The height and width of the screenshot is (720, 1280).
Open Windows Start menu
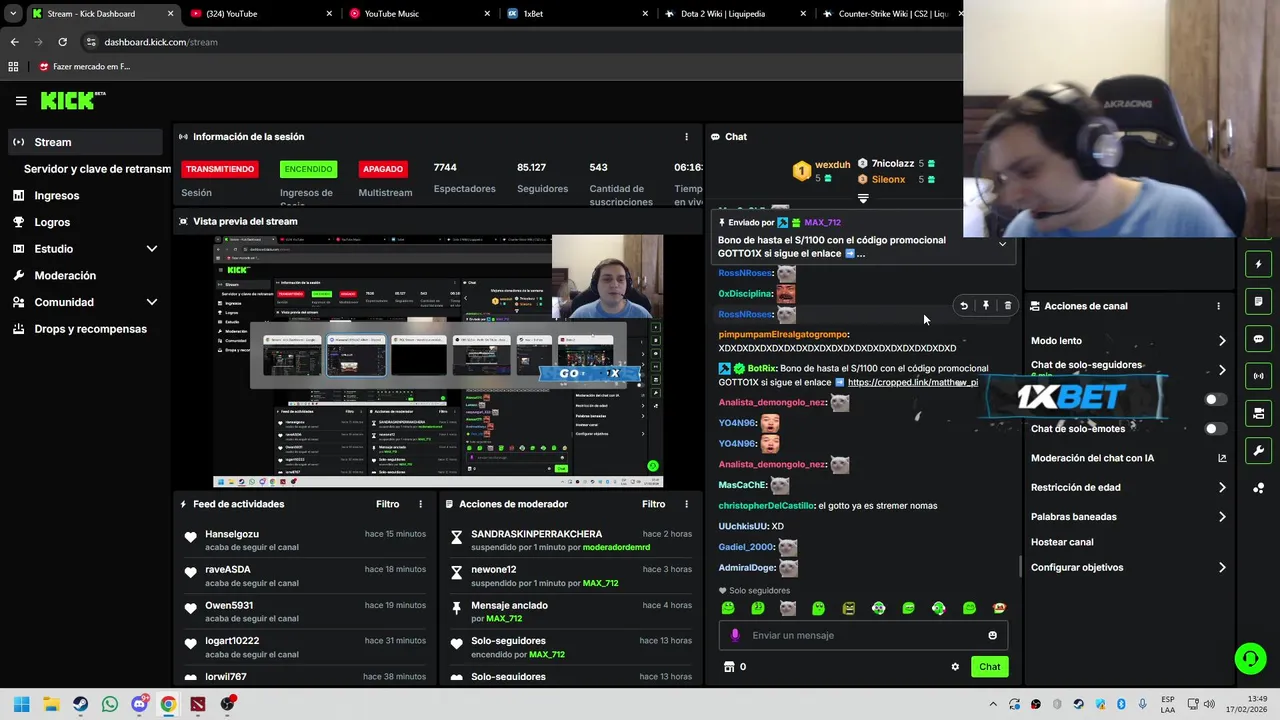(21, 704)
